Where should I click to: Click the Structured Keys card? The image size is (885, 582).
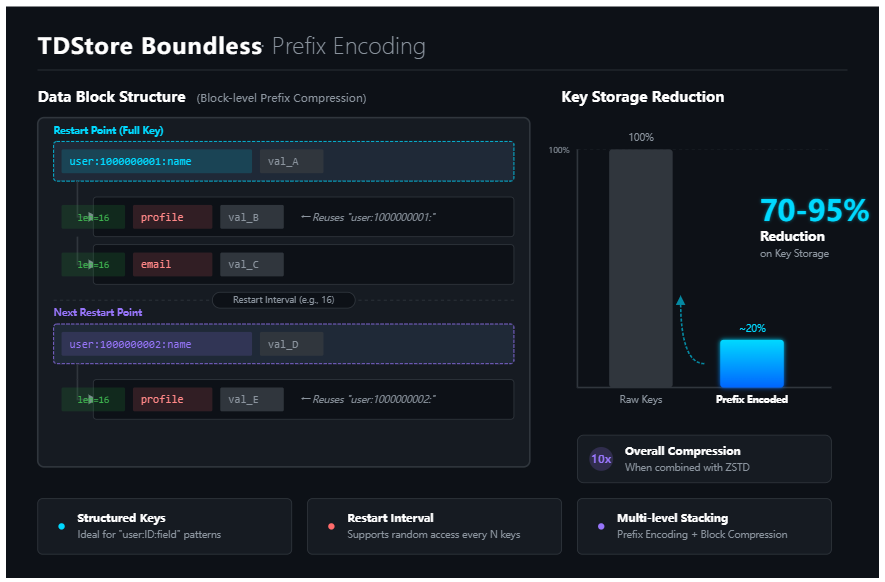[164, 526]
